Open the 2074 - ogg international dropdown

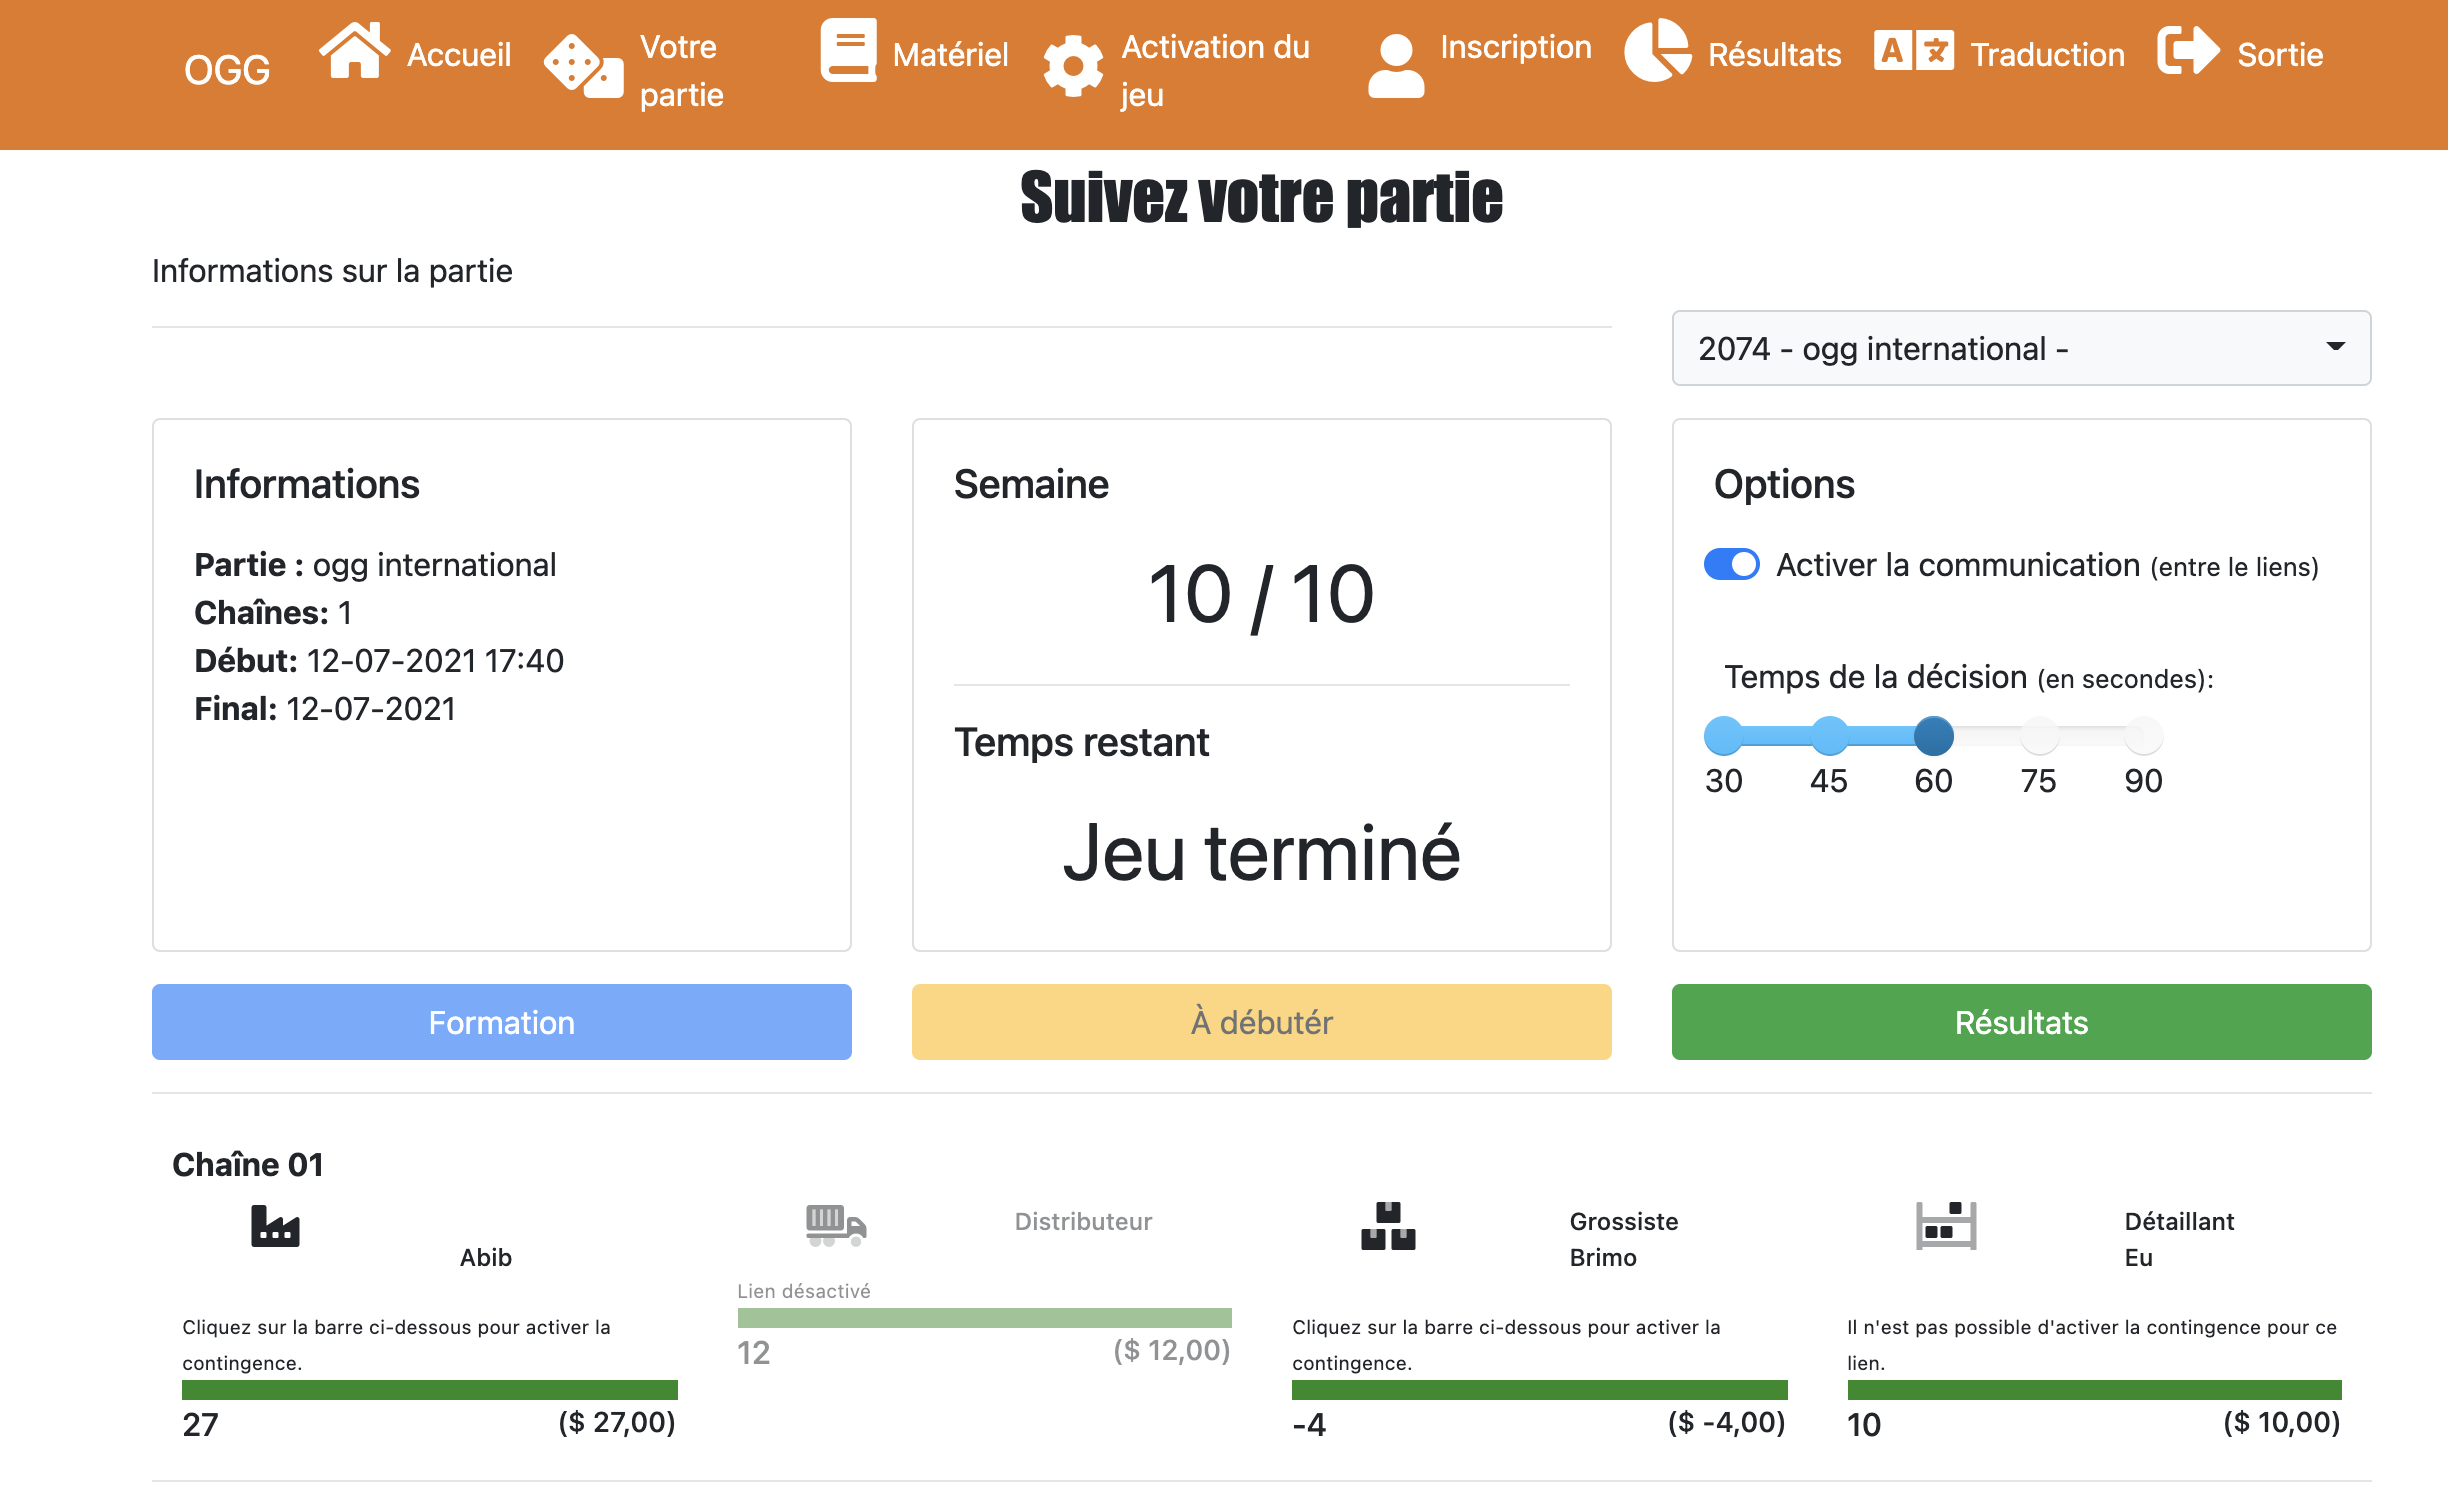coord(2020,348)
